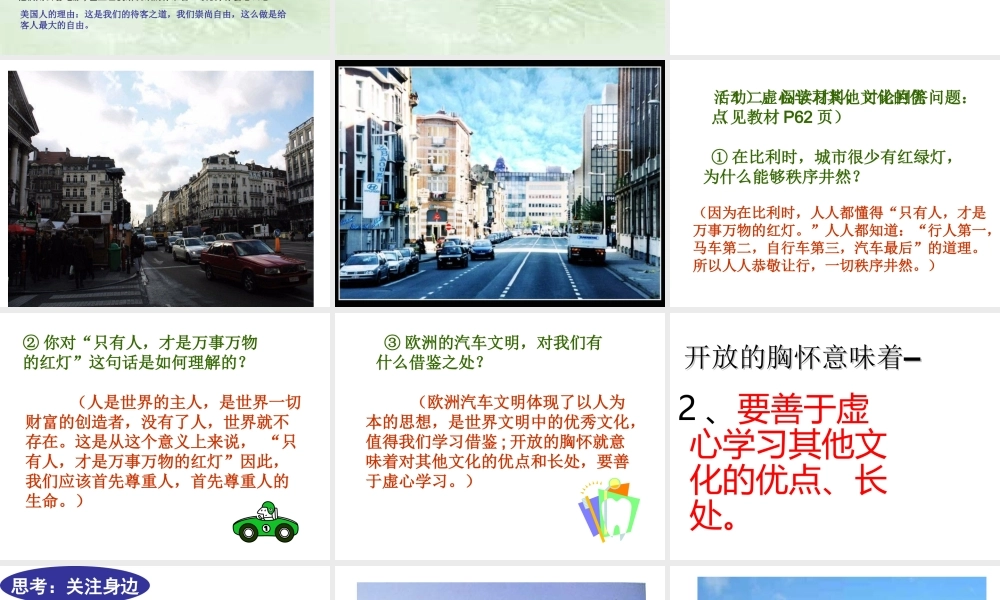Click the line 马车第二，自行车第三，汽车最后
Screen dimensions: 1000x600
click(837, 248)
